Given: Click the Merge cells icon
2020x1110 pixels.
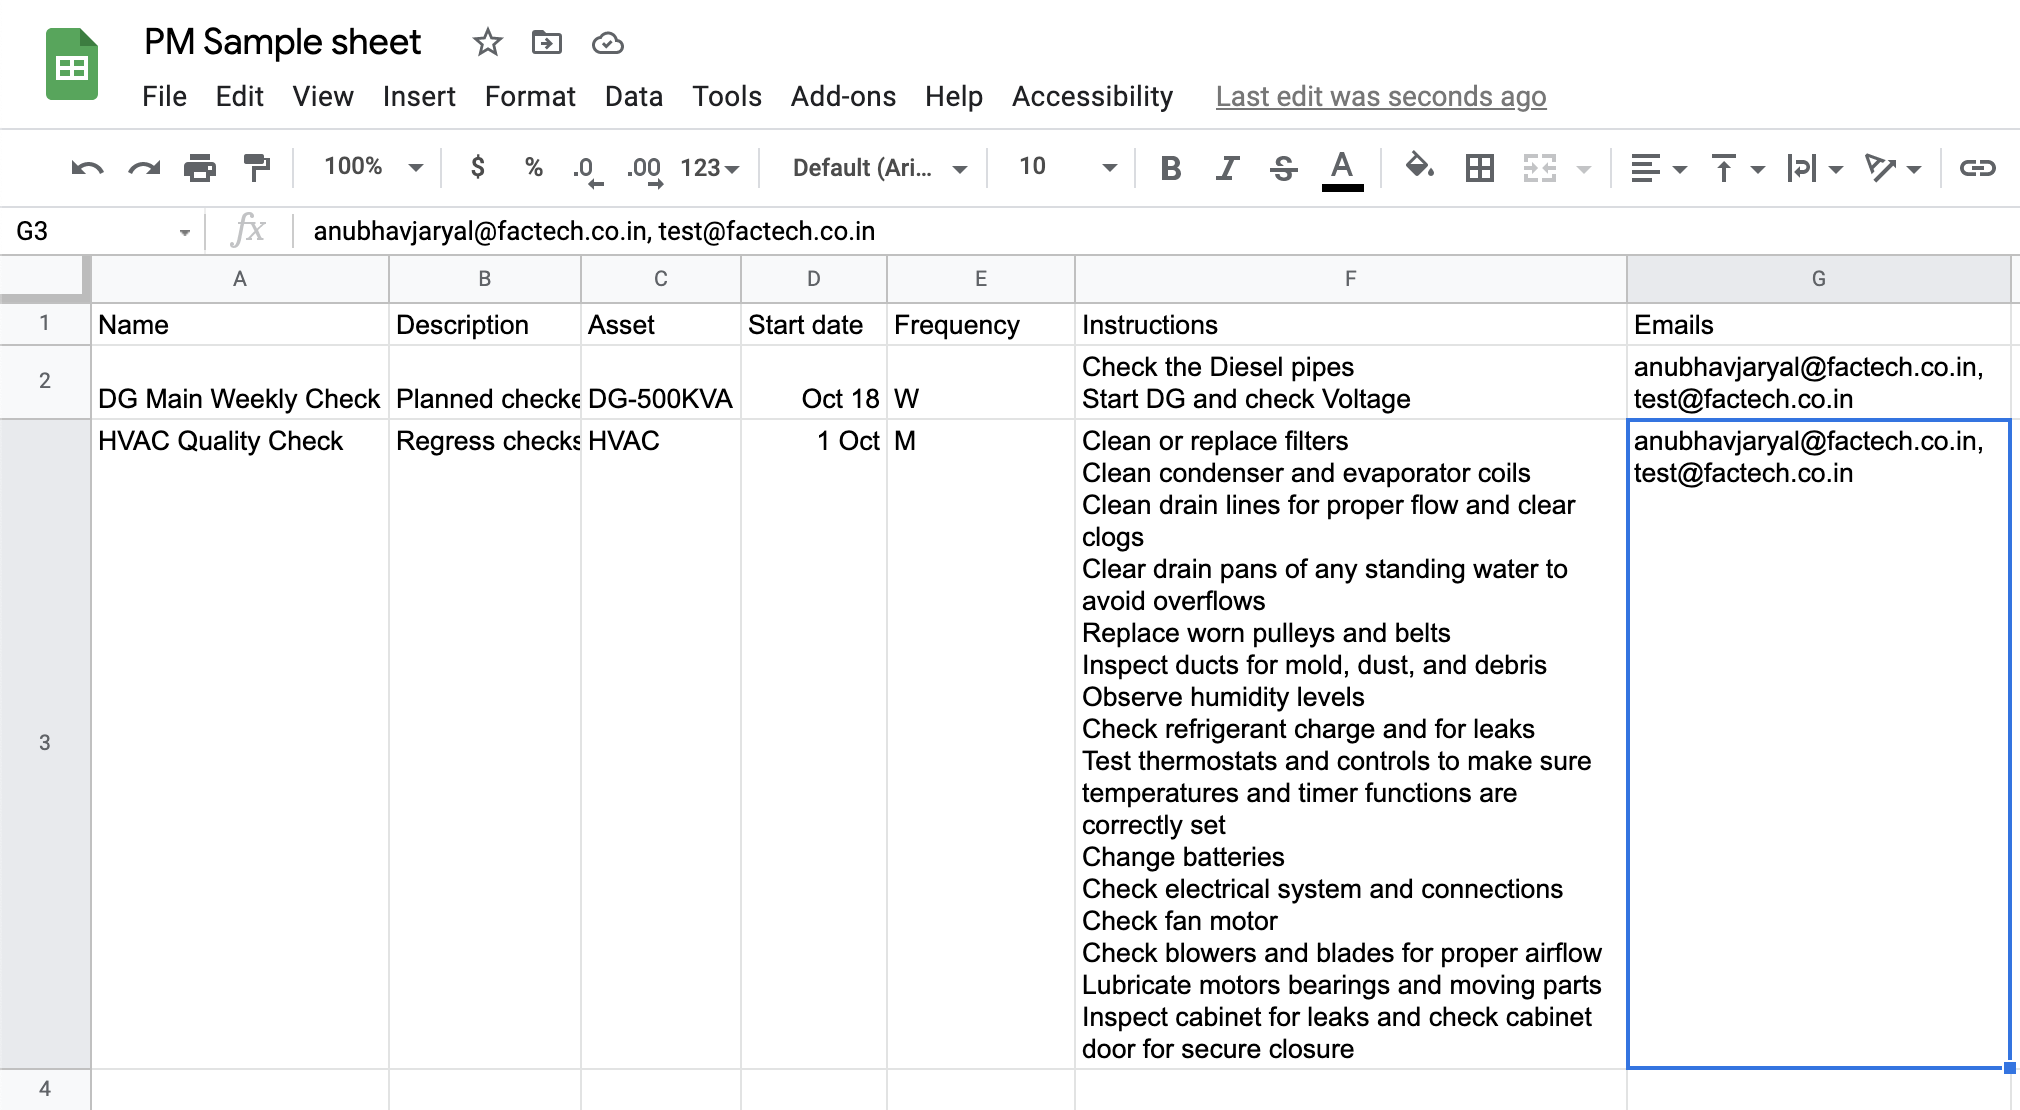Looking at the screenshot, I should tap(1540, 168).
